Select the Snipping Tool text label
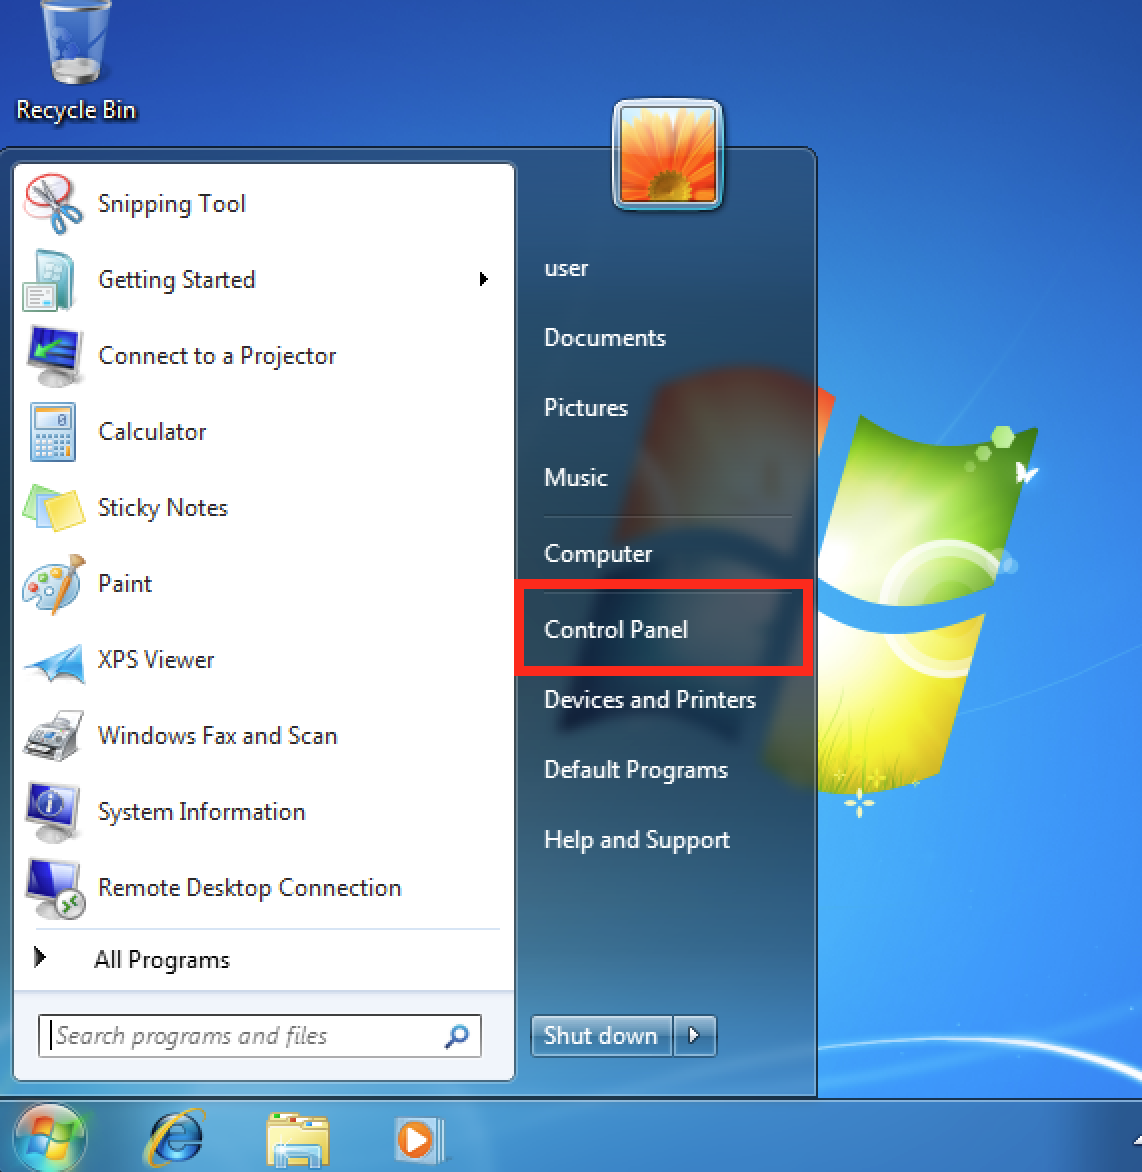Screen dimensions: 1142x1172 point(172,204)
